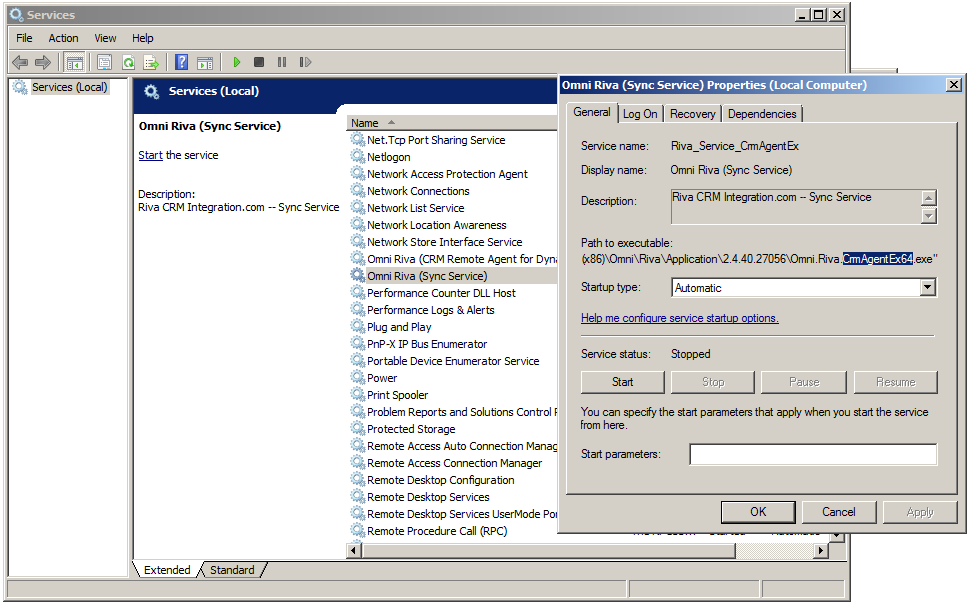Open the View menu
970x605 pixels.
tap(105, 38)
